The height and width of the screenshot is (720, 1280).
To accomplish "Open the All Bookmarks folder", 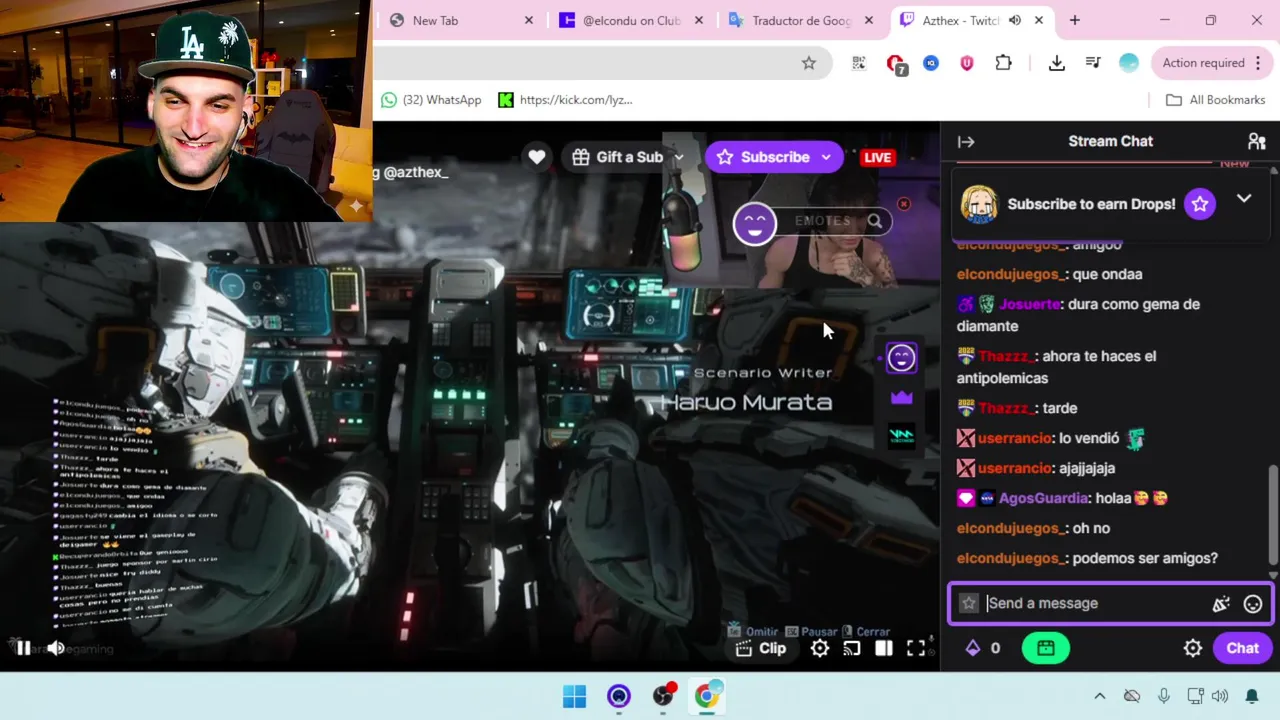I will (1216, 100).
